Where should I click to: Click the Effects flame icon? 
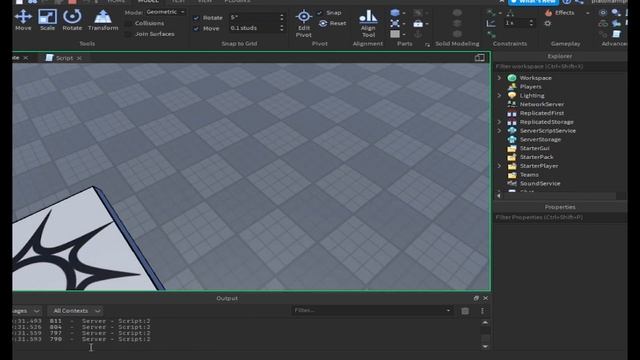coord(549,13)
